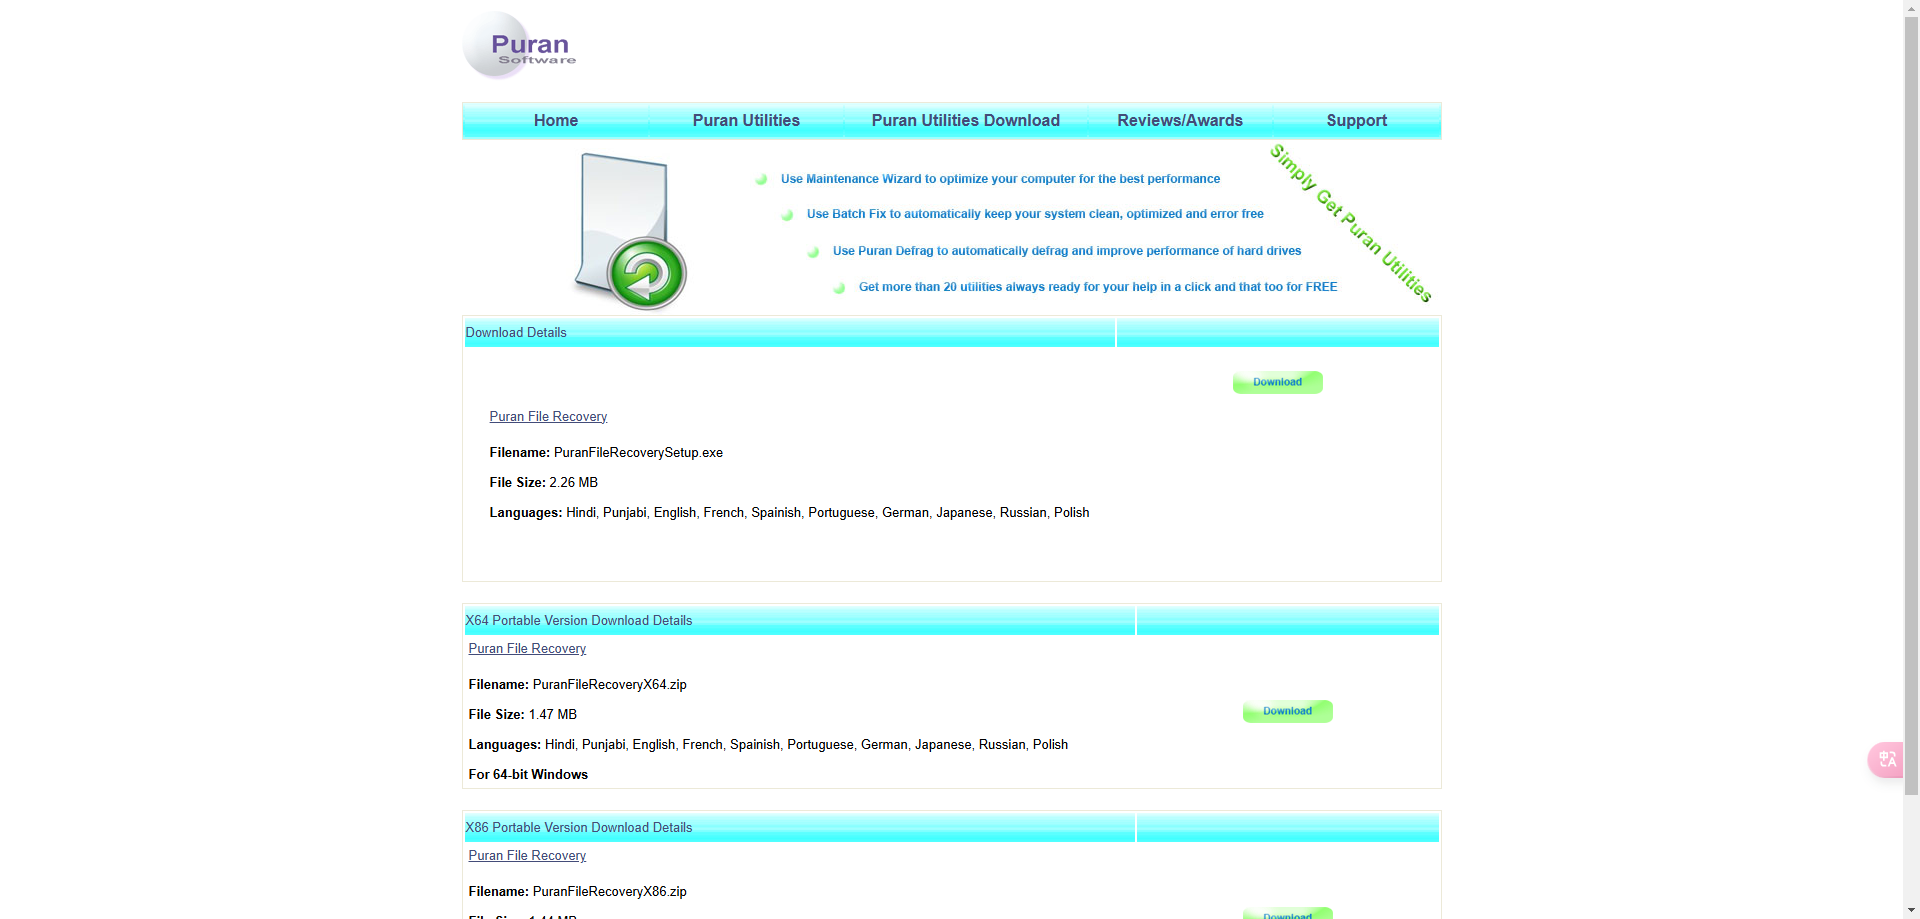Screen dimensions: 1920x919
Task: Open the Support menu item
Action: tap(1356, 120)
